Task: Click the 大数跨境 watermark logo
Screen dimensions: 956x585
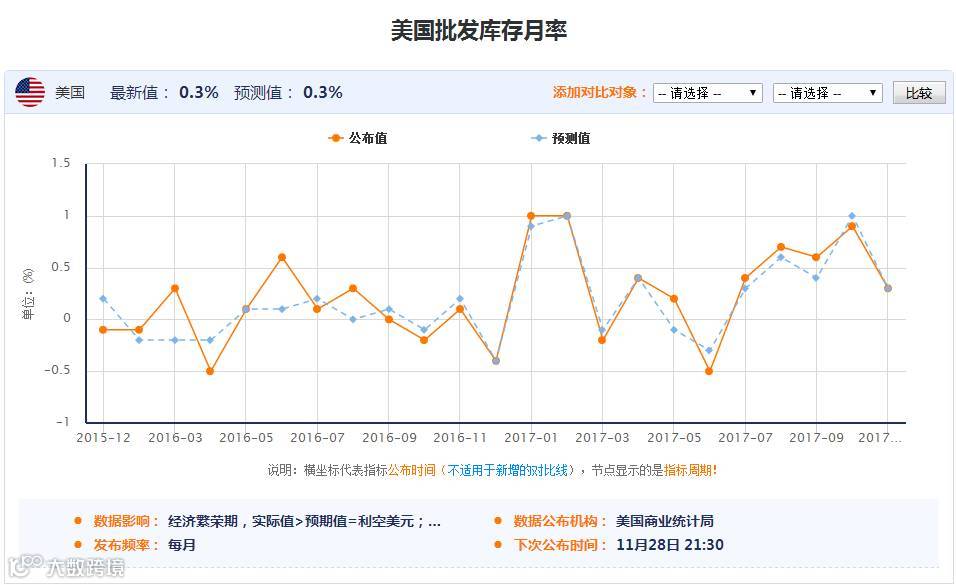Action: pos(66,567)
